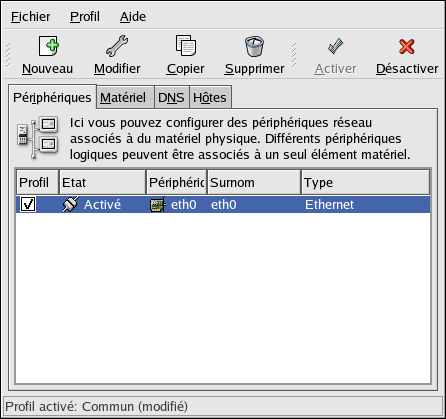The width and height of the screenshot is (446, 419).
Task: Switch to the DNS tab
Action: click(x=171, y=97)
